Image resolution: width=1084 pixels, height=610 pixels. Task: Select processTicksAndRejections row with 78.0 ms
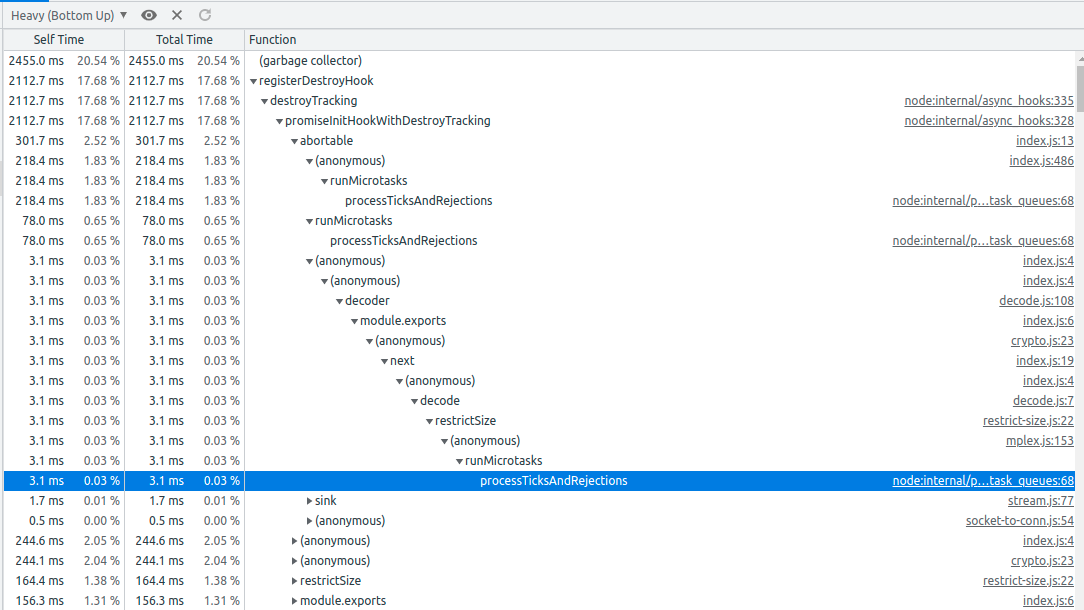click(539, 241)
